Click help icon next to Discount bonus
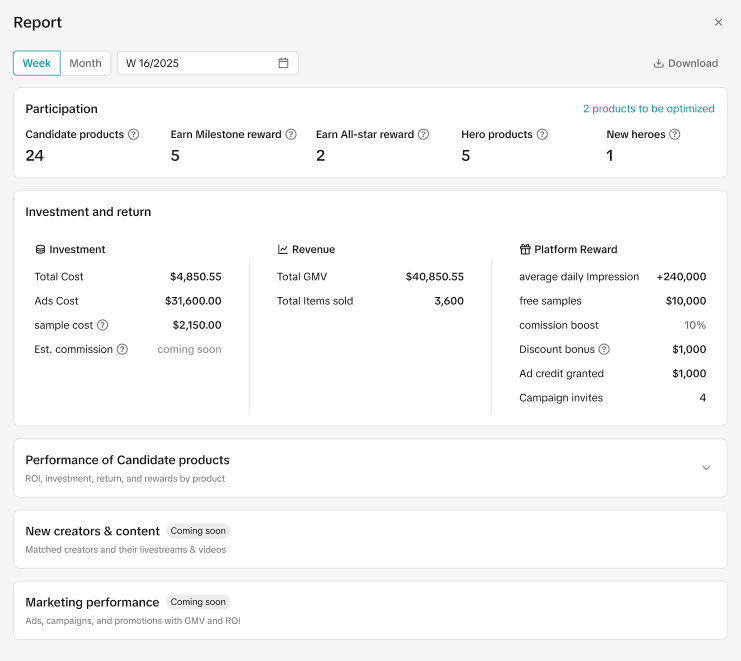This screenshot has width=741, height=661. click(604, 349)
